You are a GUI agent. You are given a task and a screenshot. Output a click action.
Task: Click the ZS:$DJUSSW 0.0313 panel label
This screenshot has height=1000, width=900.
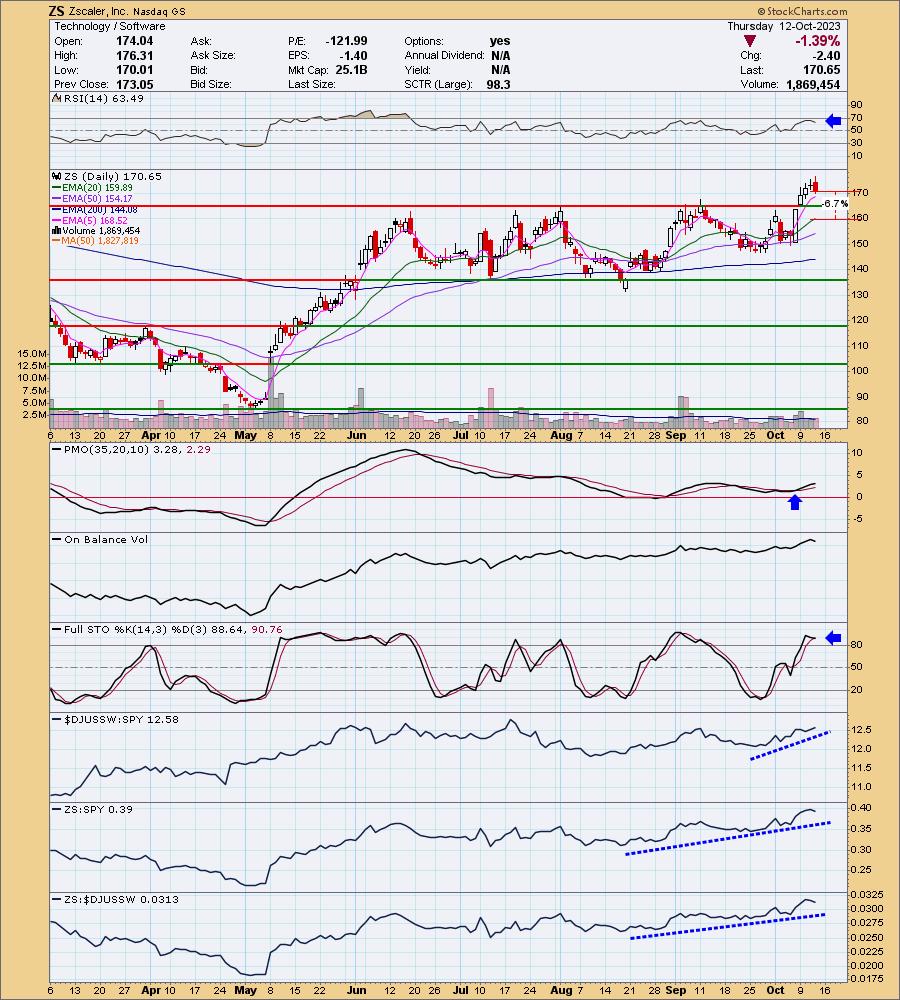point(121,899)
